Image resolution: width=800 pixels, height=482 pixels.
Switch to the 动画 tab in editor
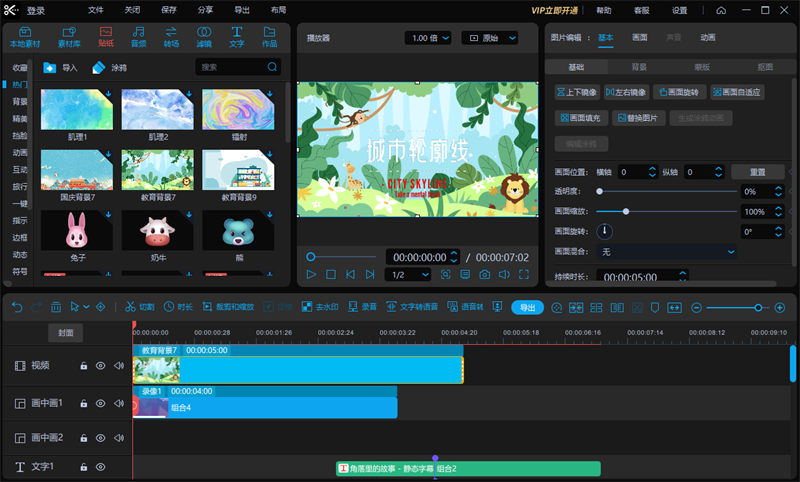(x=708, y=37)
